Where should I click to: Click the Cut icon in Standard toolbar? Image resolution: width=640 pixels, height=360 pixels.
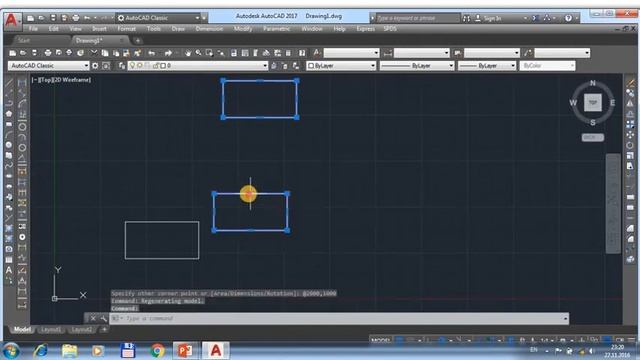click(94, 53)
